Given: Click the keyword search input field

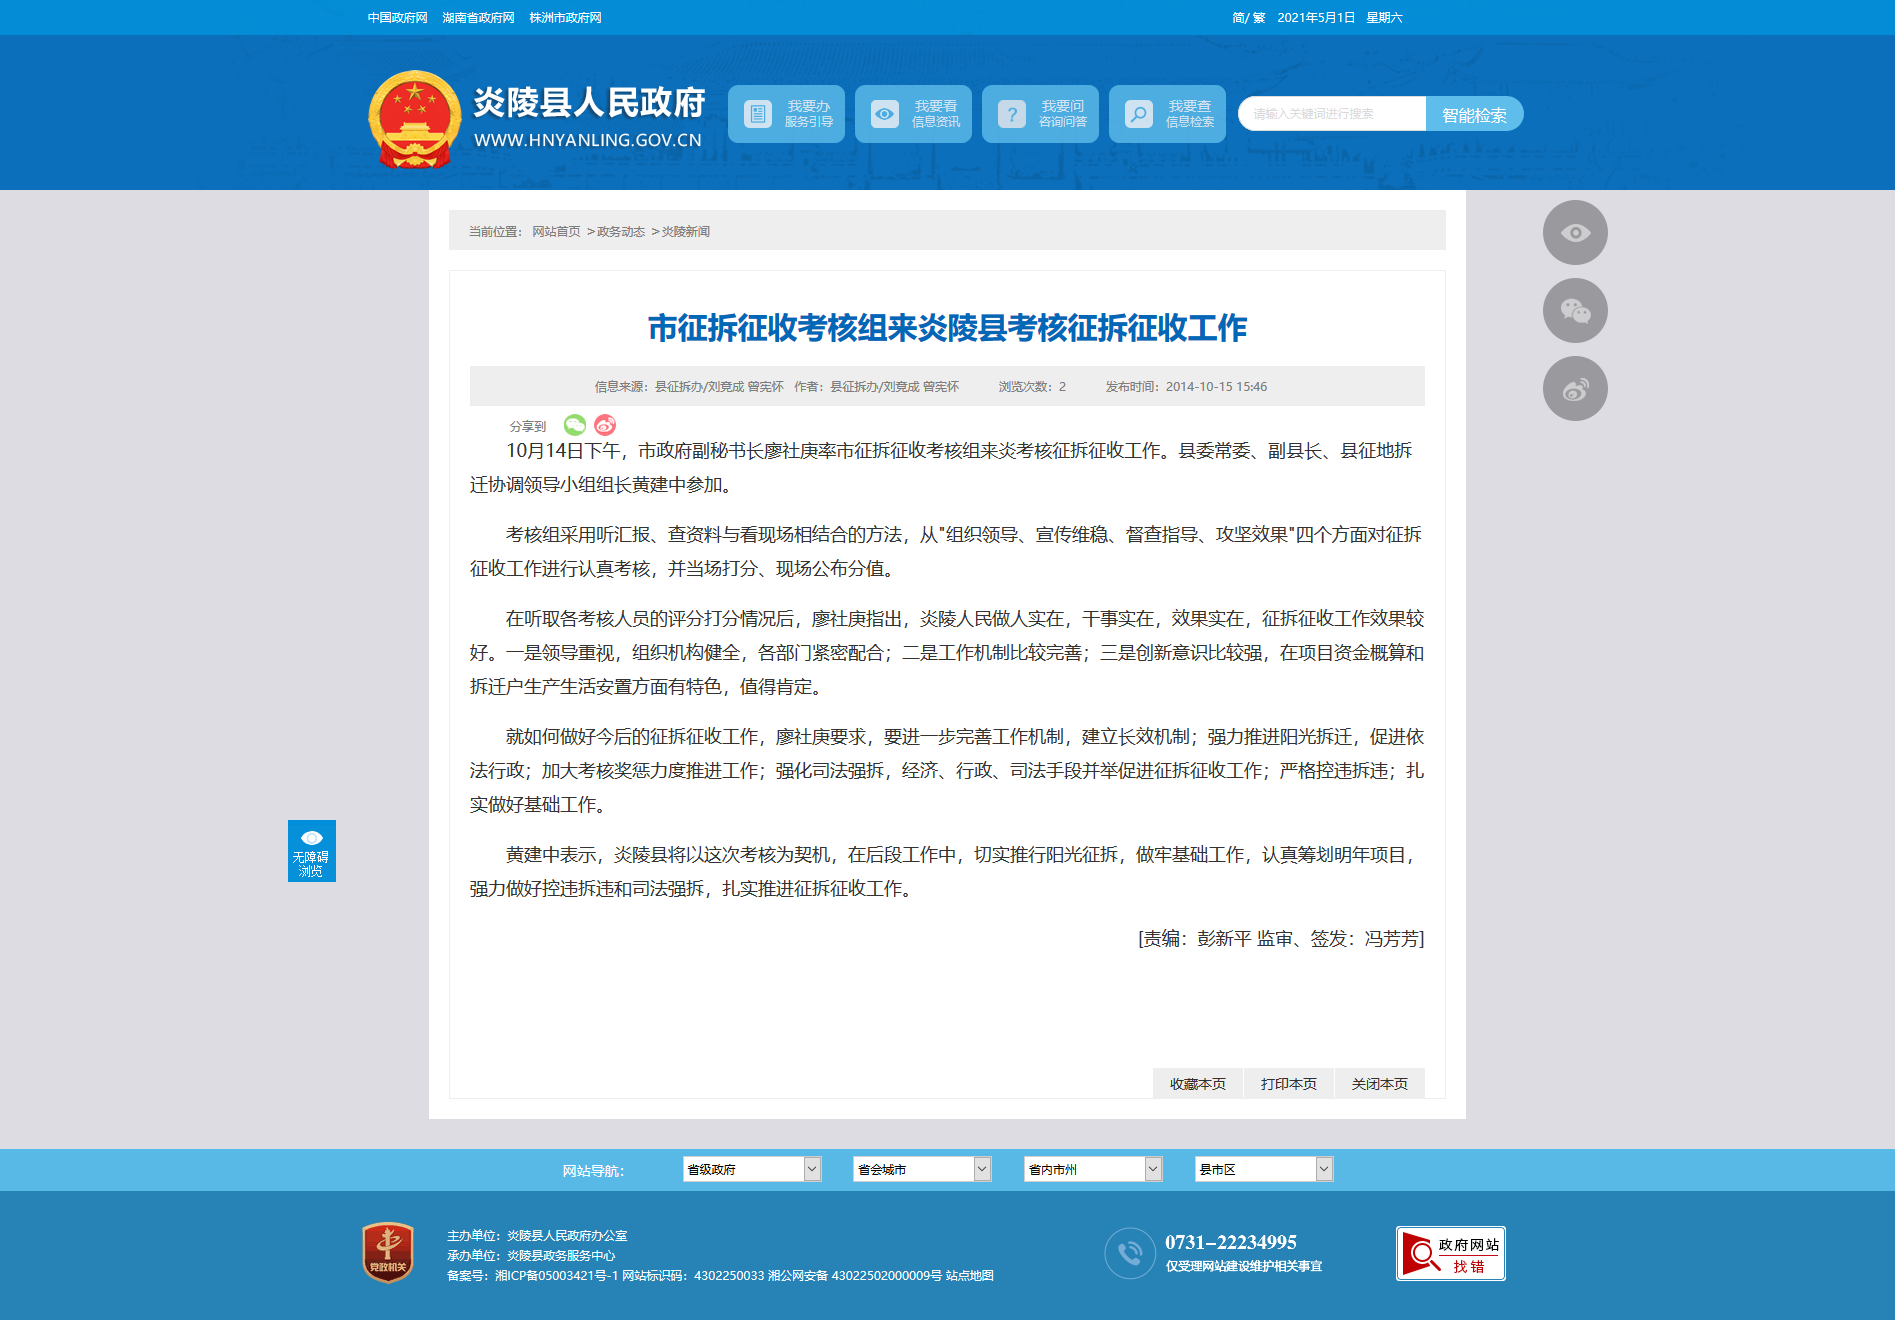Looking at the screenshot, I should [x=1332, y=114].
